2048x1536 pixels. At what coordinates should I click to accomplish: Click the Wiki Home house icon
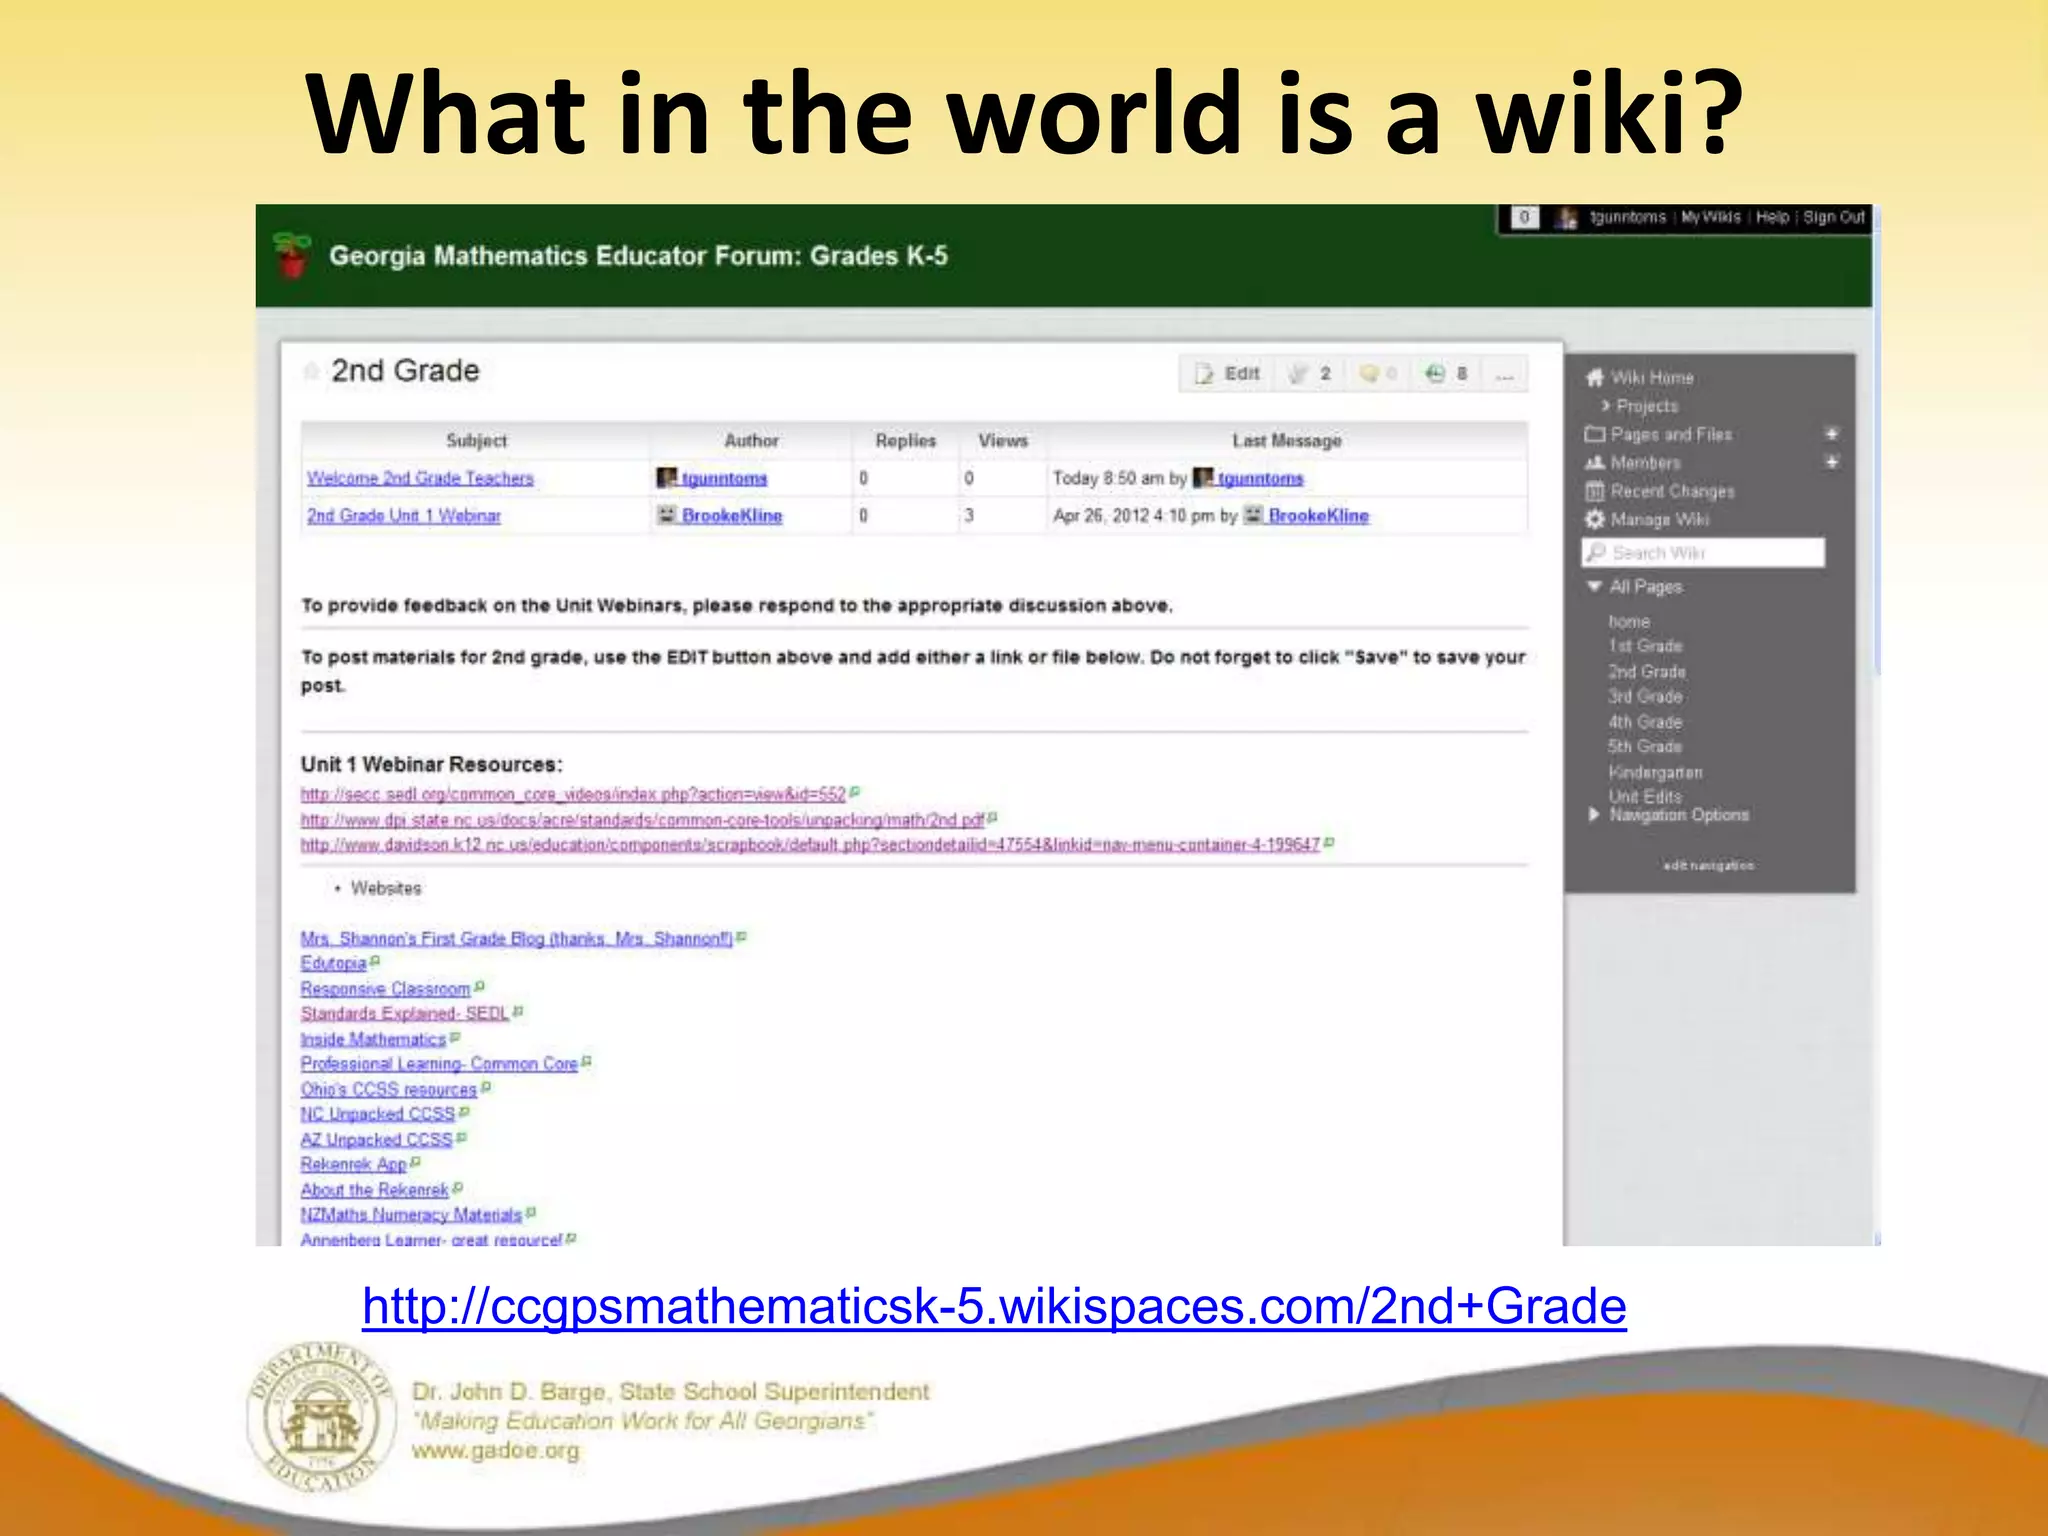point(1595,378)
